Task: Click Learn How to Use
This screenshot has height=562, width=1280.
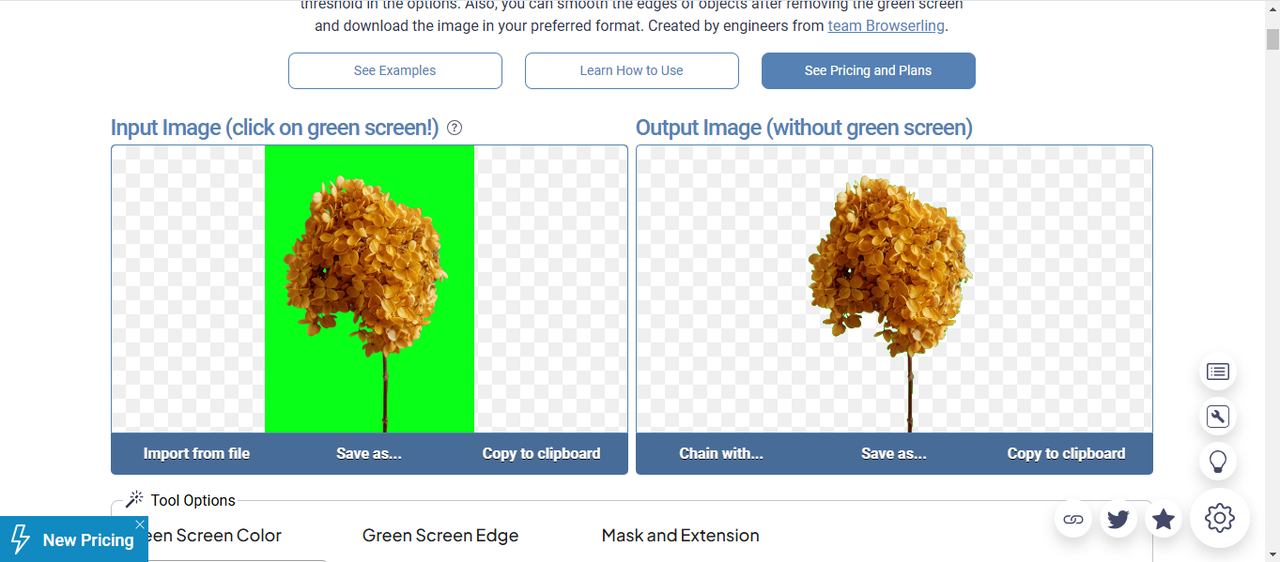Action: [x=632, y=71]
